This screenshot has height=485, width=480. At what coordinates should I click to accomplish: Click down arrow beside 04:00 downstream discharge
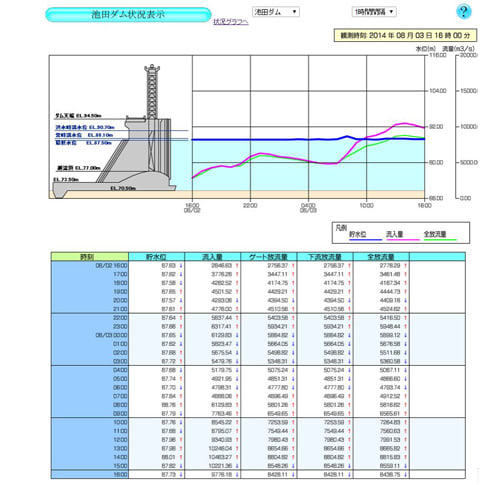349,370
